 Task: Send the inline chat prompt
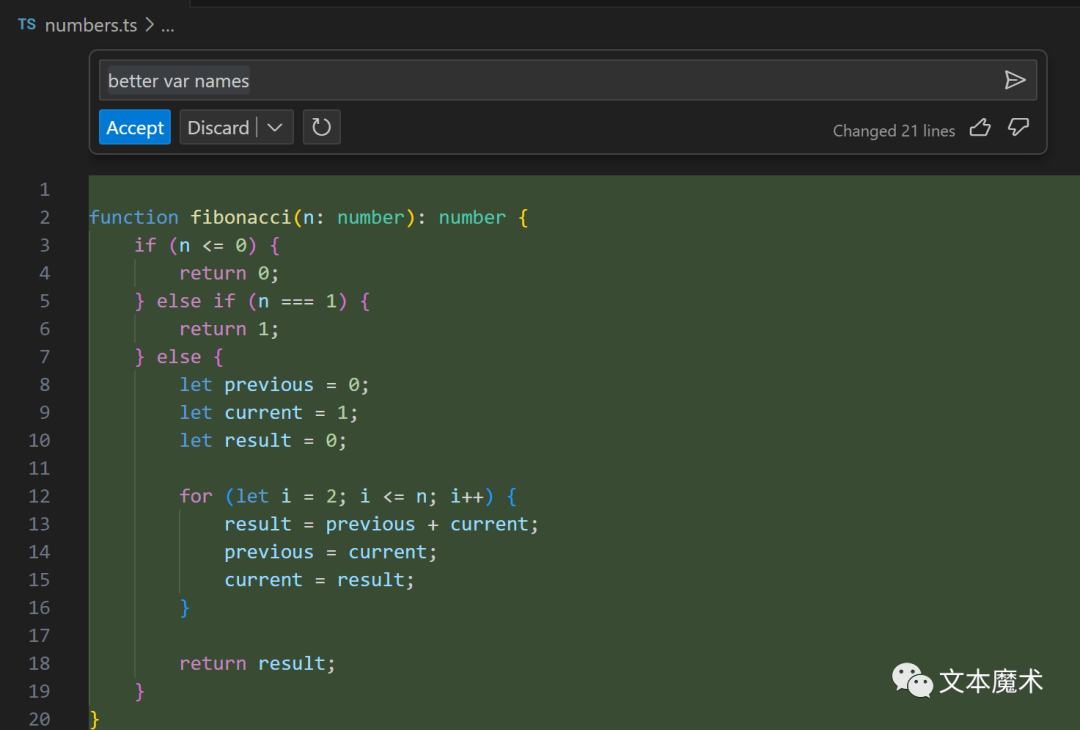click(x=1014, y=80)
